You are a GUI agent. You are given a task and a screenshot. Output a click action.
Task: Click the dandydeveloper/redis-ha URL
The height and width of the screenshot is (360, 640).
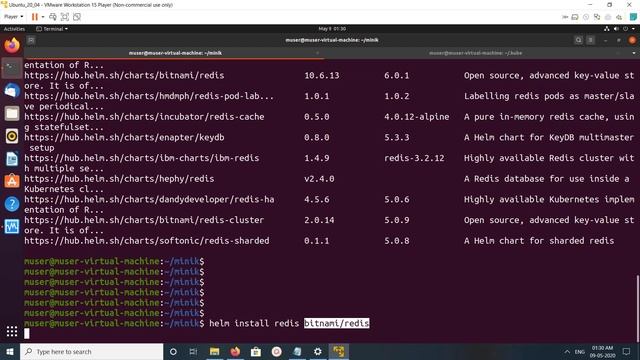point(149,200)
